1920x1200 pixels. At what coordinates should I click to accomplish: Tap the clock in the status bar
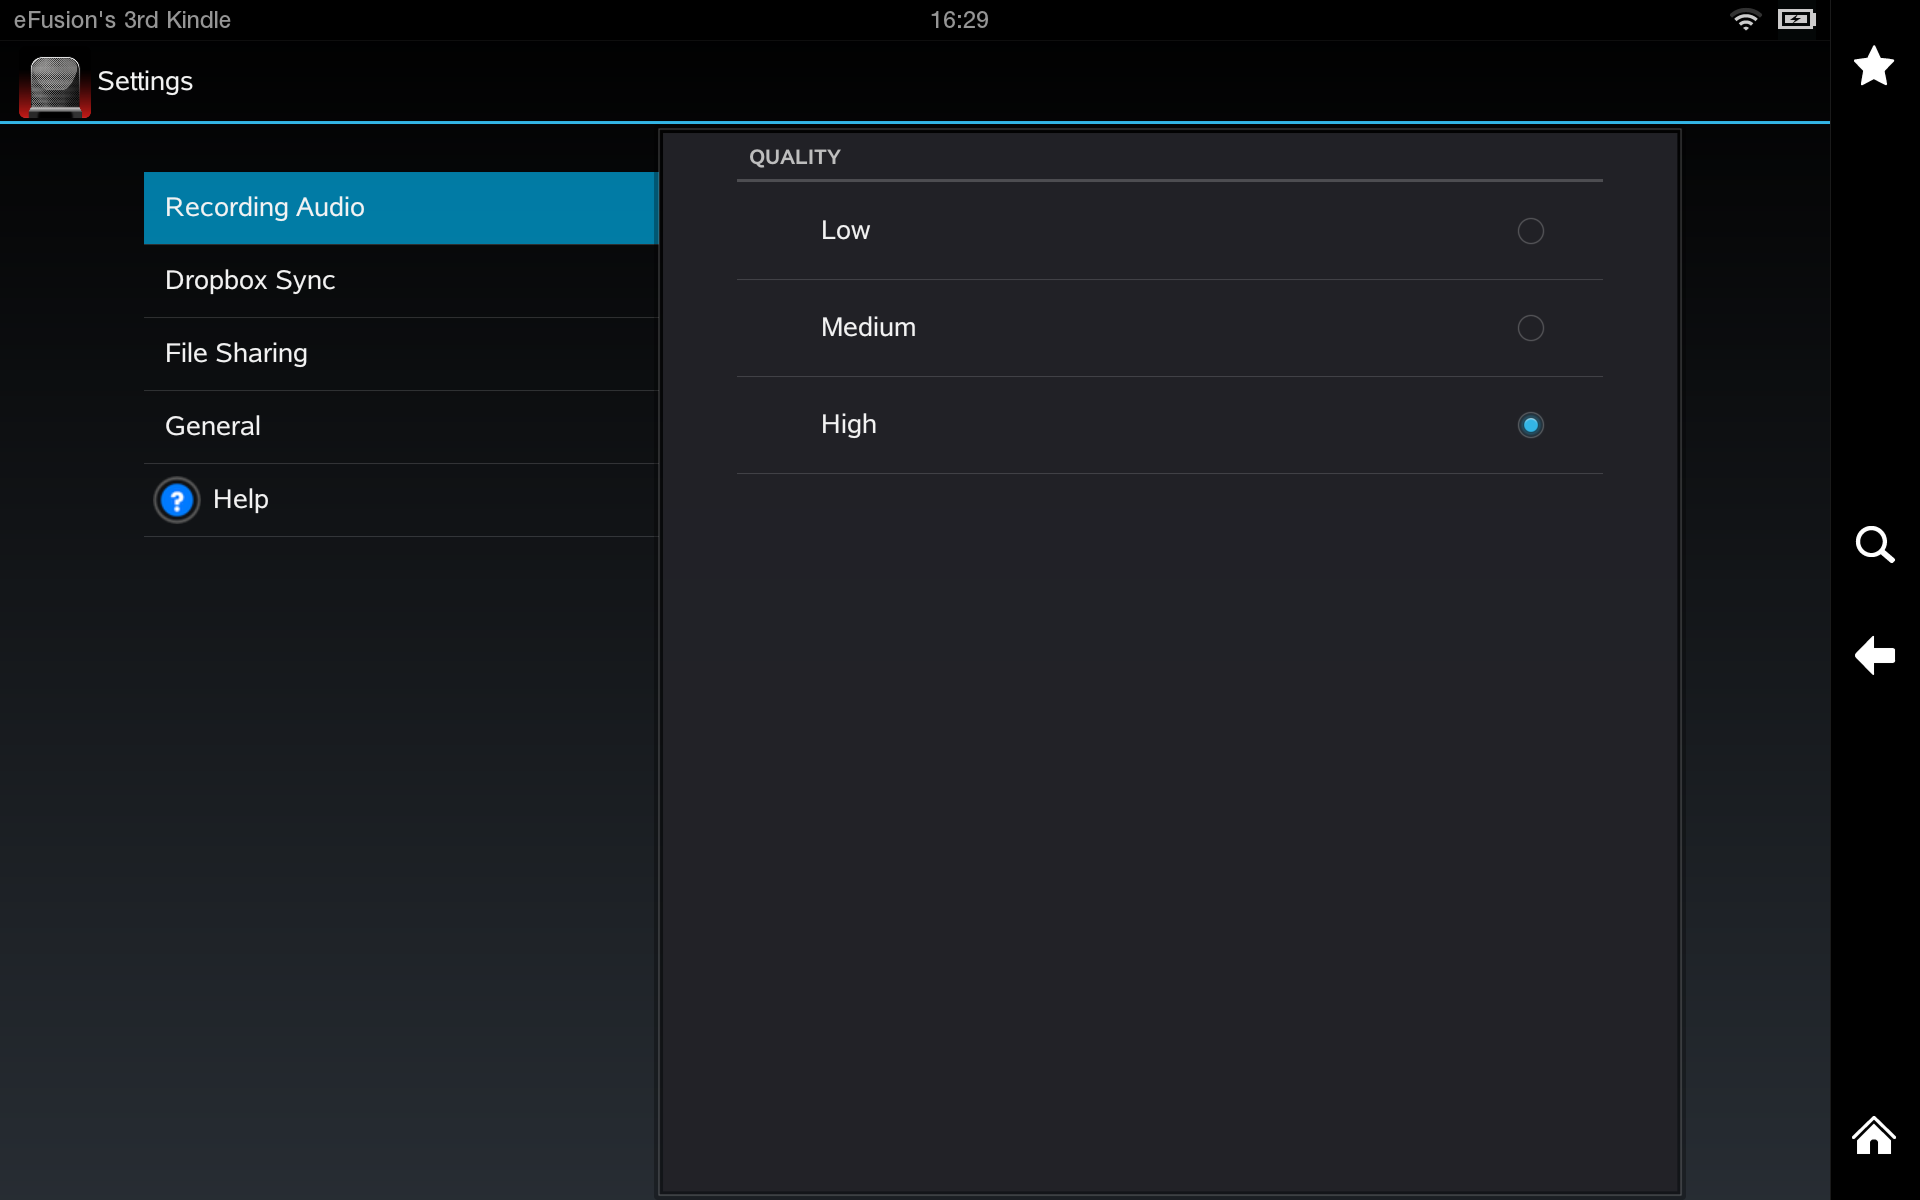(959, 19)
